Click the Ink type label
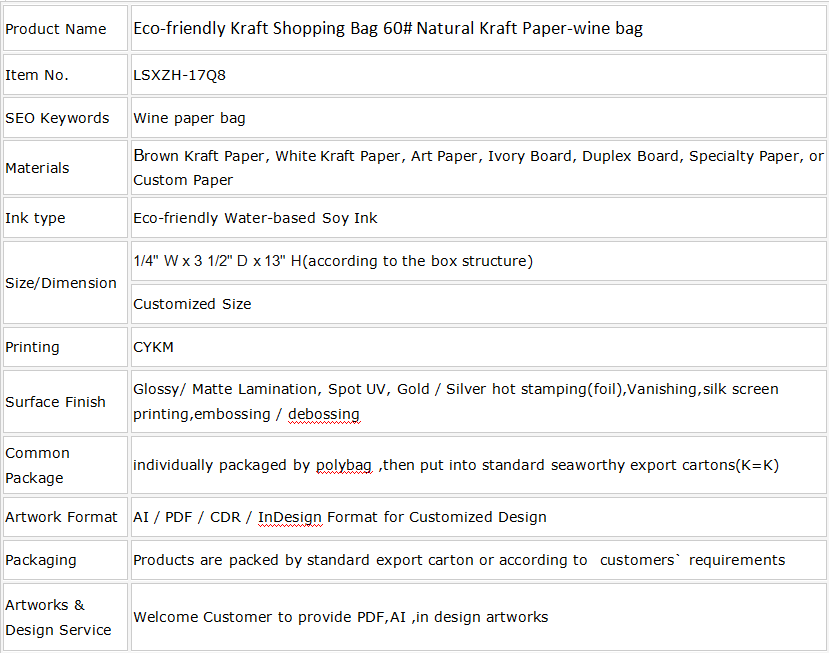Viewport: 829px width, 653px height. (x=35, y=218)
